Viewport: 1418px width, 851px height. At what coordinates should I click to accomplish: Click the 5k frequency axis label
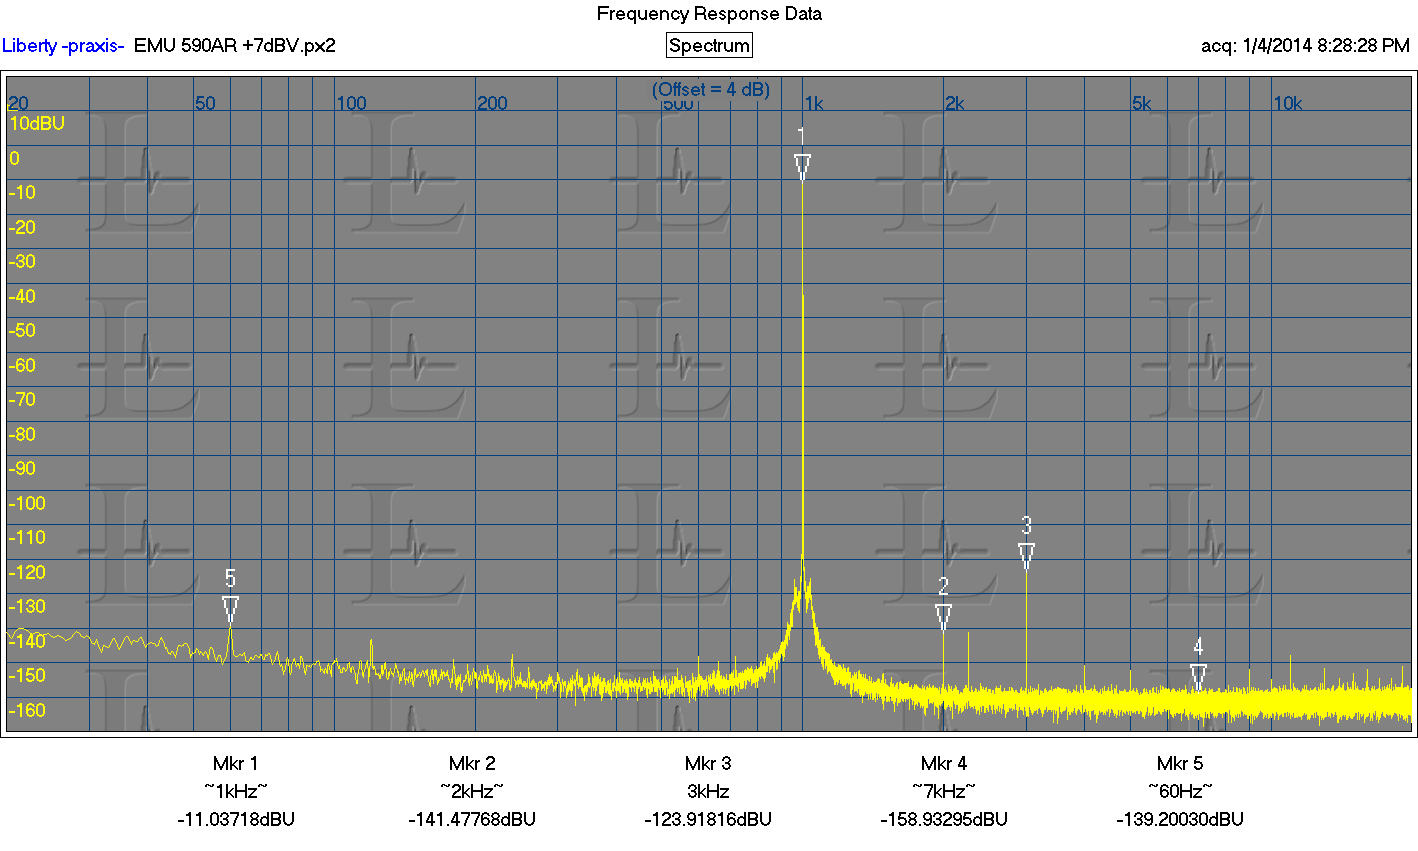point(1141,104)
